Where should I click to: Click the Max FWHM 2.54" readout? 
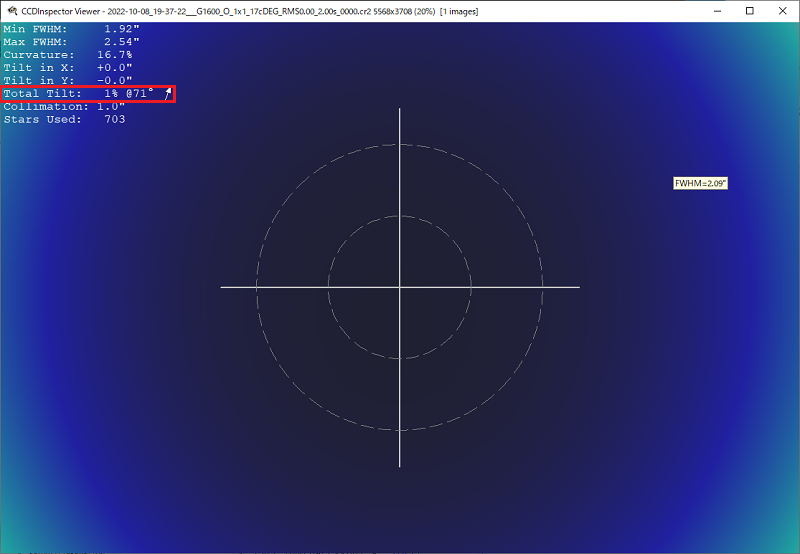[71, 42]
